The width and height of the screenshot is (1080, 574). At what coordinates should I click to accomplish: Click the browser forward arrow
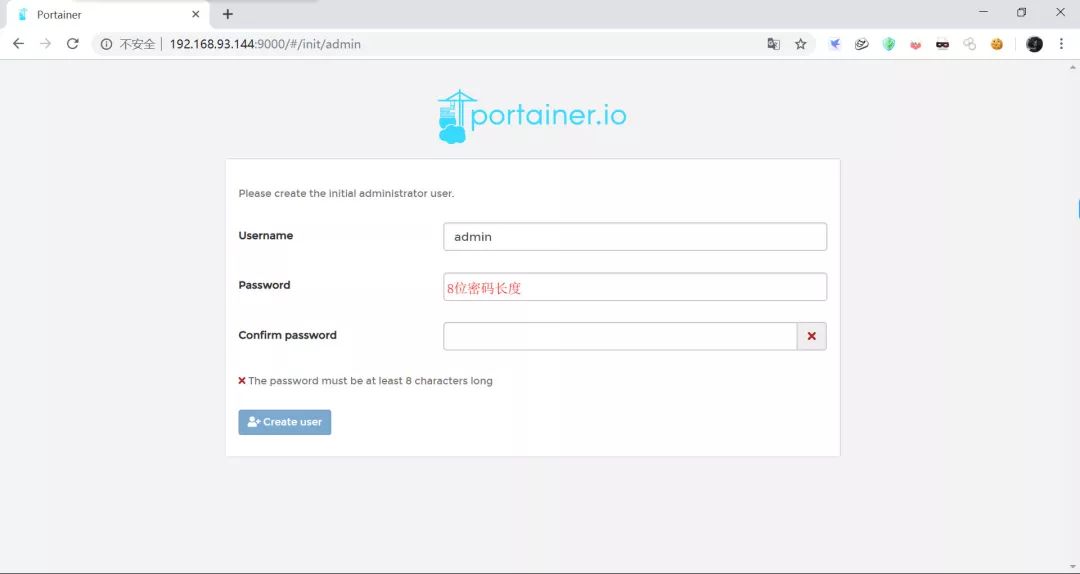(45, 43)
